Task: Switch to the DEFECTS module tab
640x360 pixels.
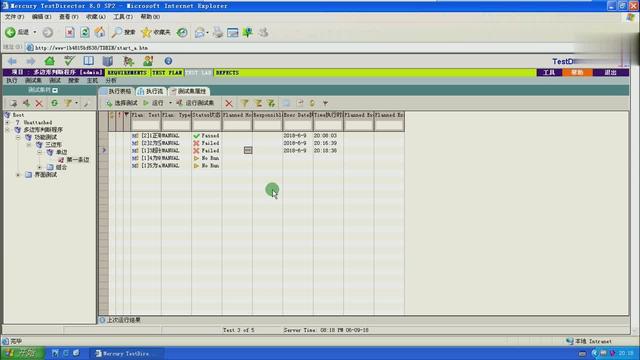Action: click(x=227, y=73)
